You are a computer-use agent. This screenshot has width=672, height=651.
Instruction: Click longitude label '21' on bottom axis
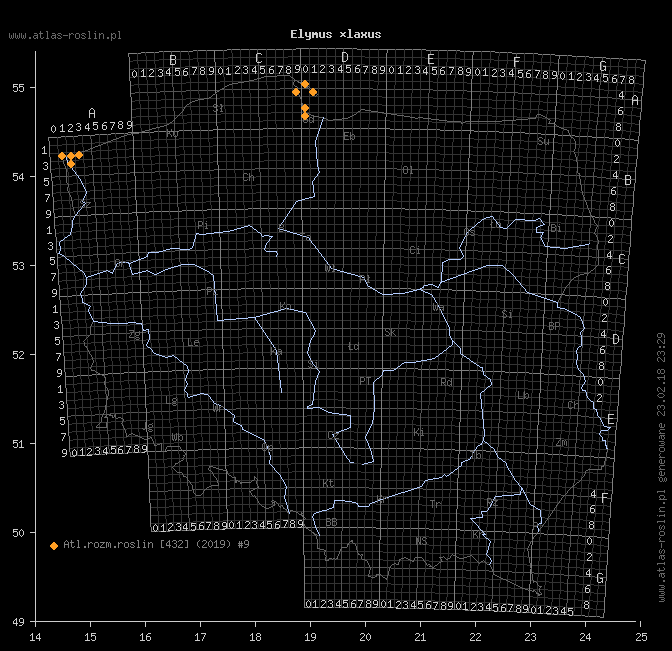pos(420,637)
